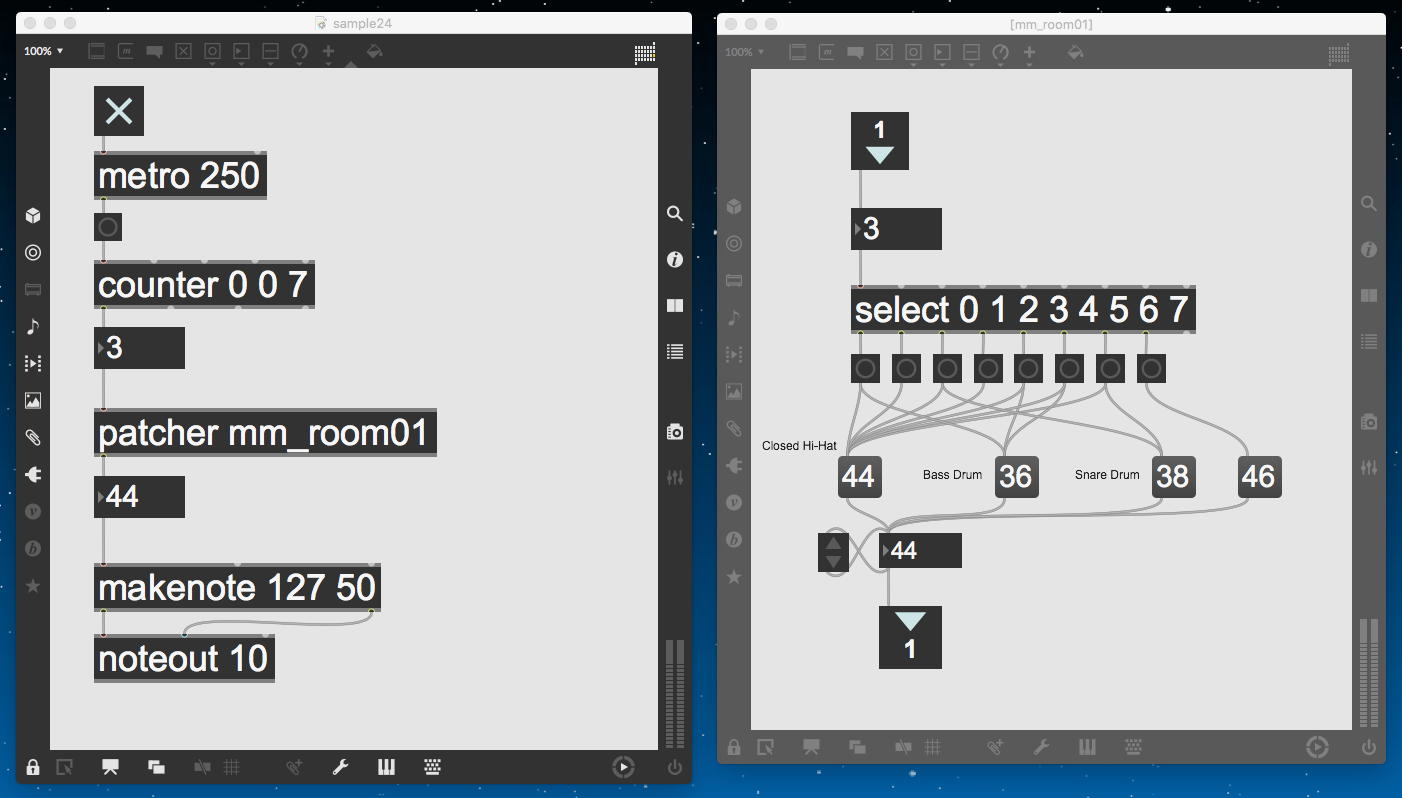Toggle the patcher lock in mm_room01 window
Image resolution: width=1402 pixels, height=798 pixels.
[x=734, y=746]
